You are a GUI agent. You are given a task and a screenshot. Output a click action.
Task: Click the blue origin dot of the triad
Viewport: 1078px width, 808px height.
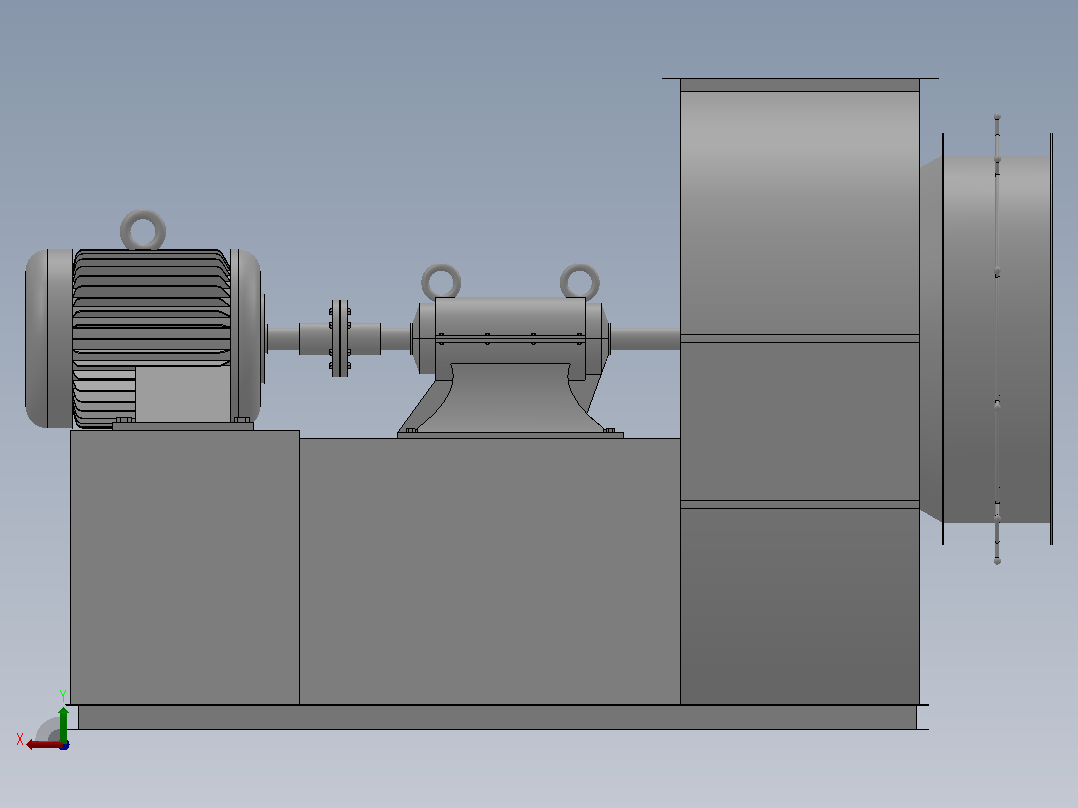click(64, 745)
